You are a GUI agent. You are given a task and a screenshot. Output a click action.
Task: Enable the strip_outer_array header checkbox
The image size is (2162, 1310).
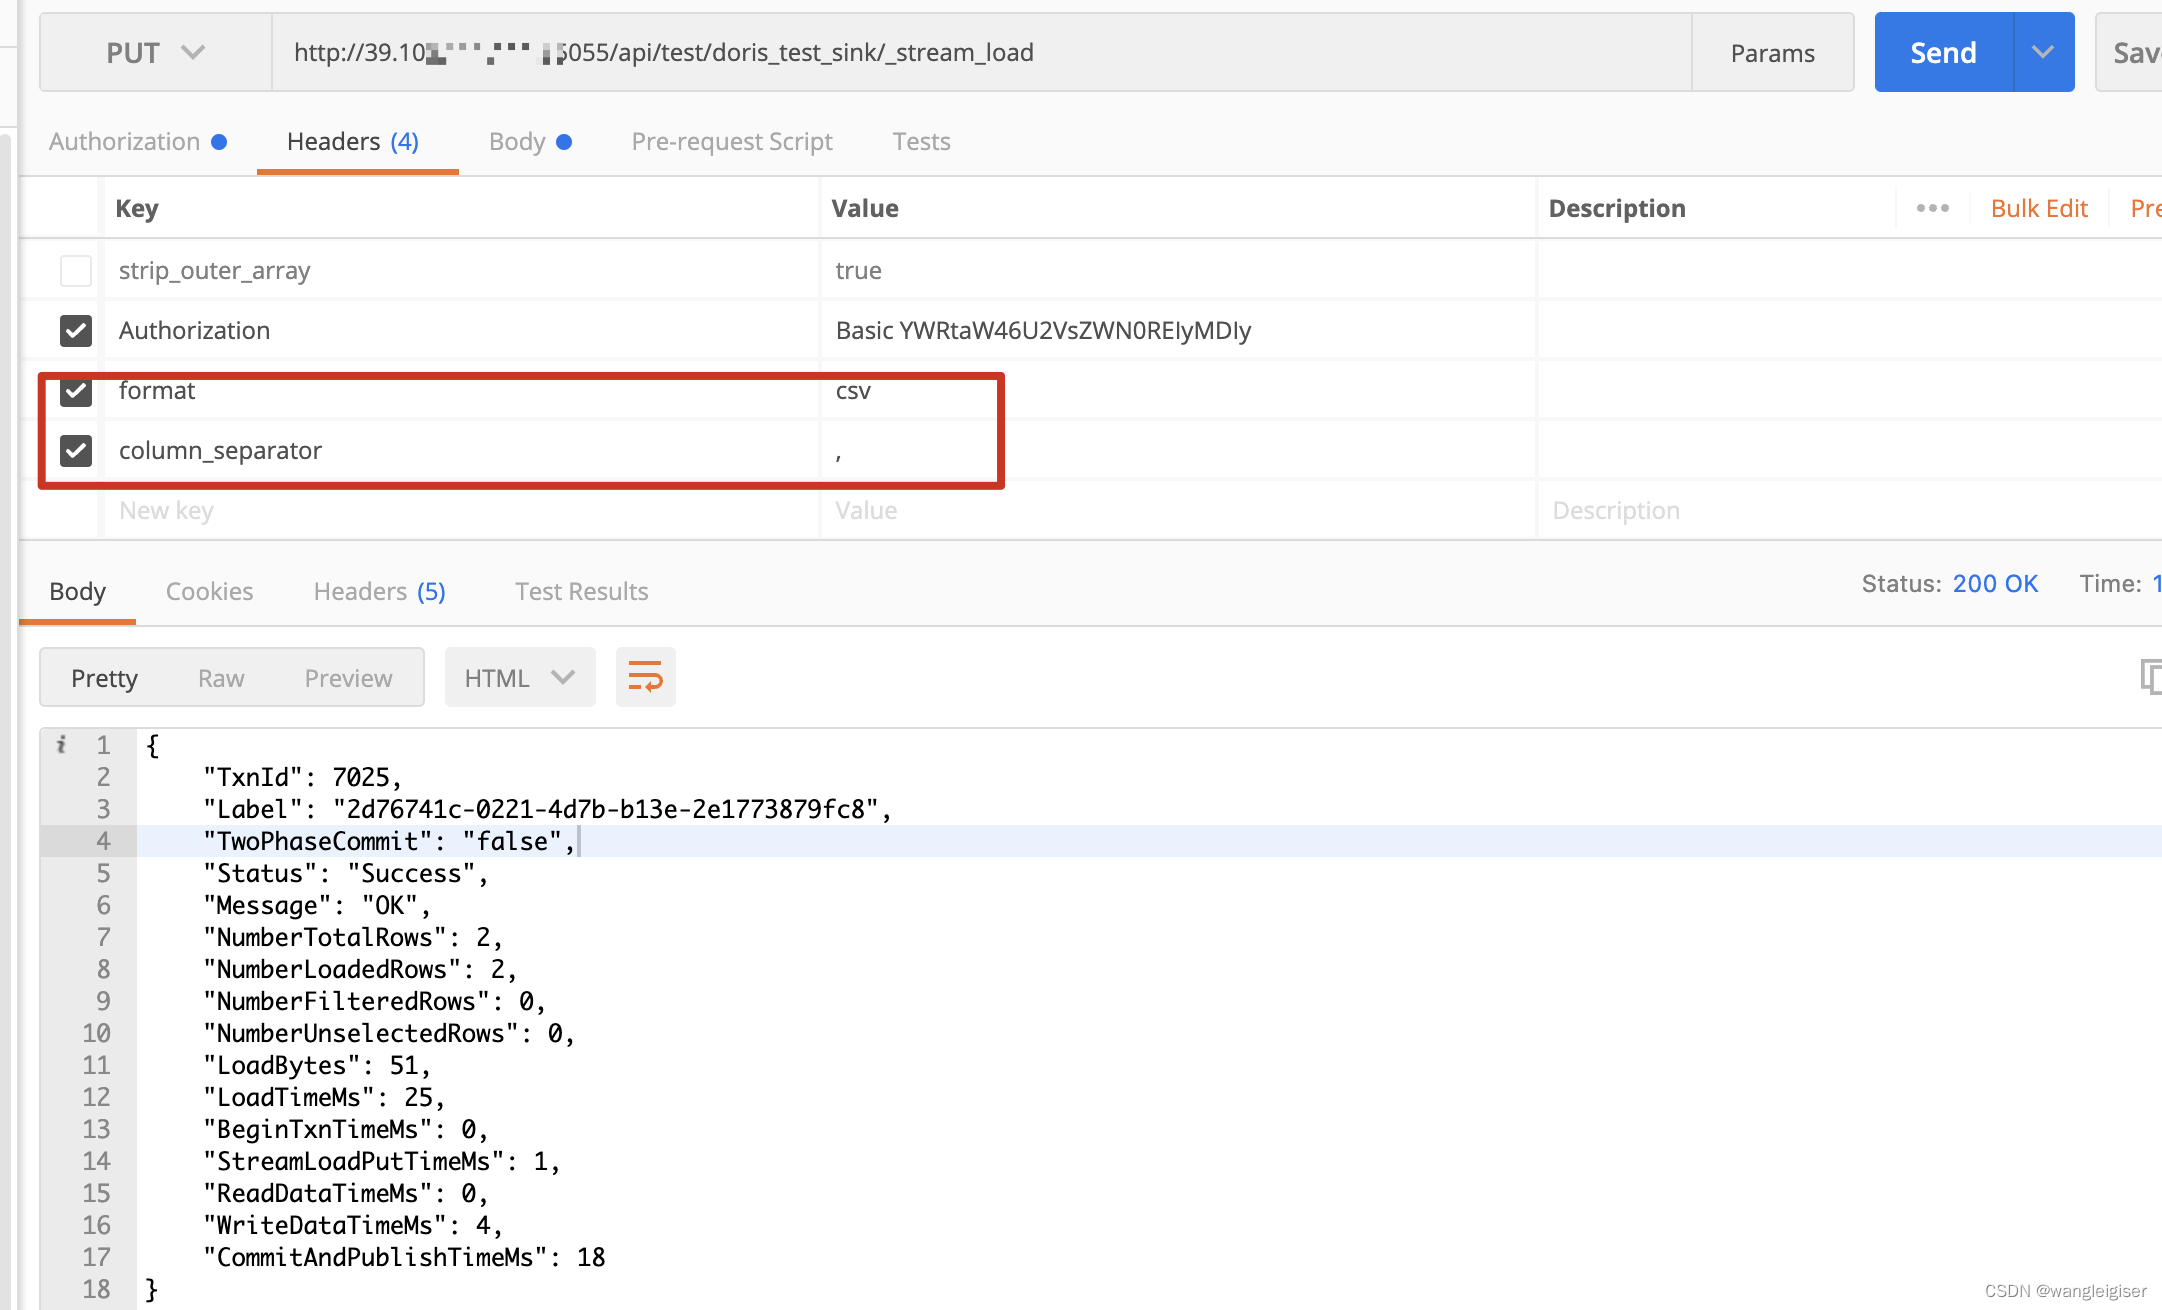pos(76,271)
